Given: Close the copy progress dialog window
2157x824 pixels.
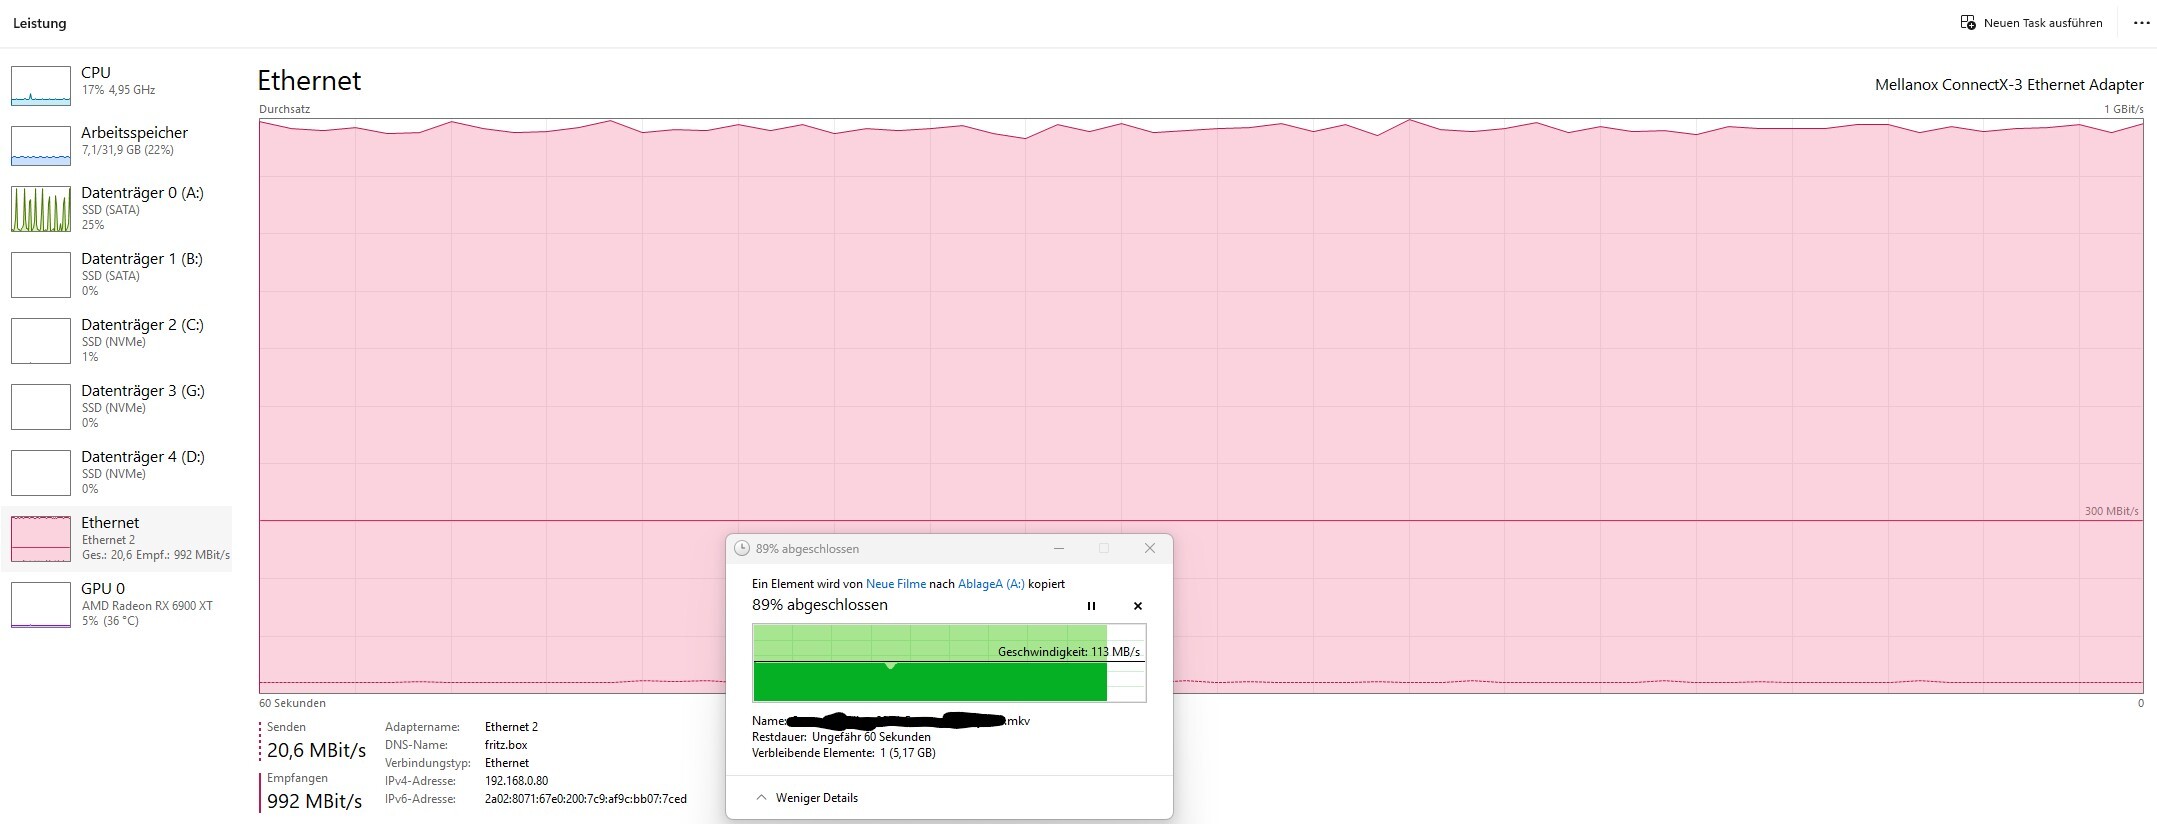Looking at the screenshot, I should tap(1150, 548).
